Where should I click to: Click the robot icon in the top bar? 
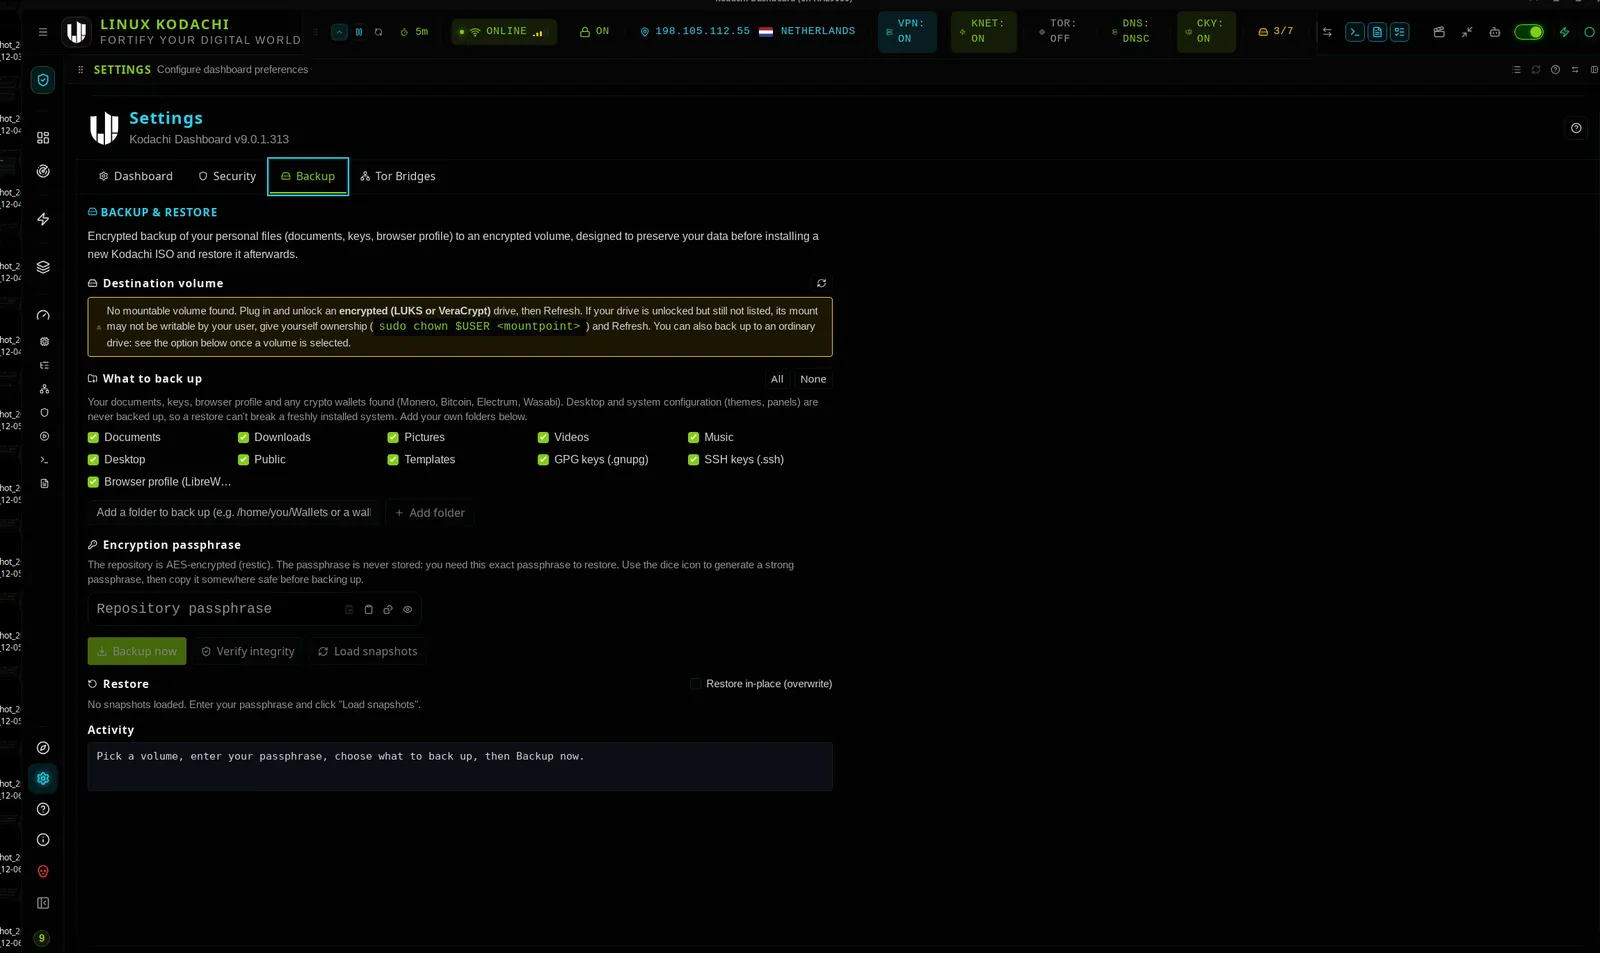click(x=1495, y=32)
